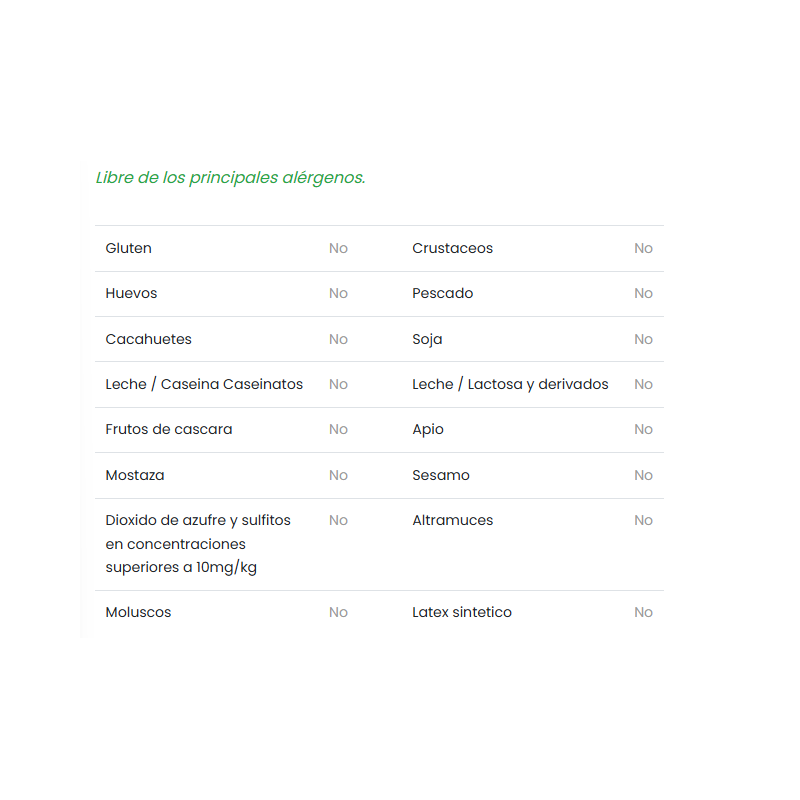Click the 'No' value beside Latex sintetico
This screenshot has height=800, width=800.
(643, 612)
